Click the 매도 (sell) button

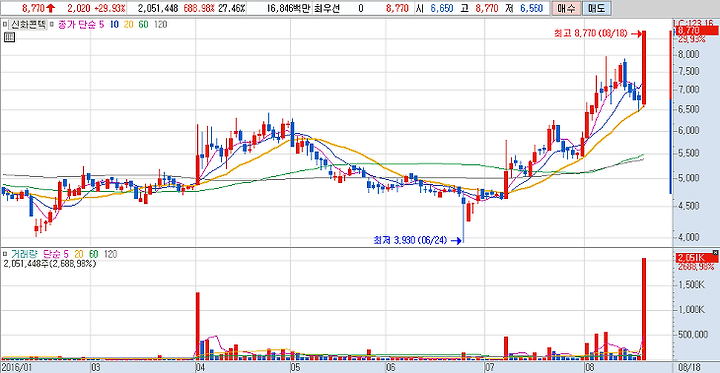pos(596,8)
